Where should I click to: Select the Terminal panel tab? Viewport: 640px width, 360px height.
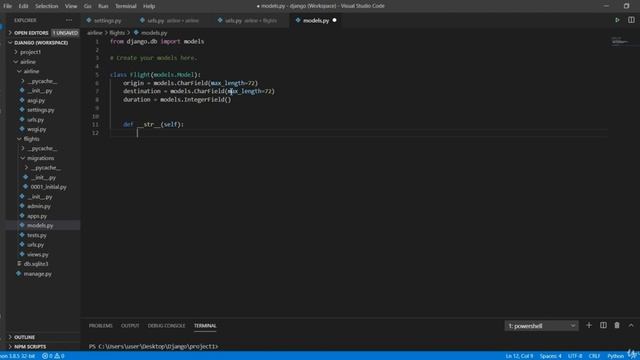(x=205, y=326)
